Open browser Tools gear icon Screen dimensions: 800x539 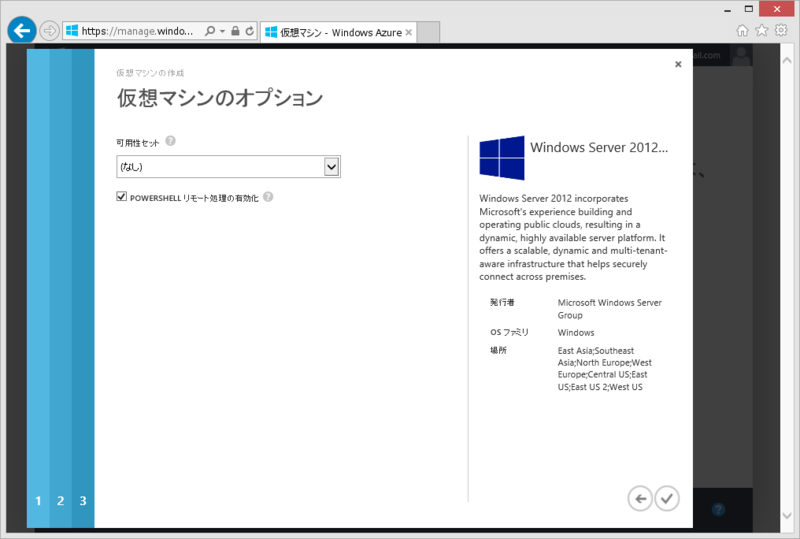click(x=781, y=31)
